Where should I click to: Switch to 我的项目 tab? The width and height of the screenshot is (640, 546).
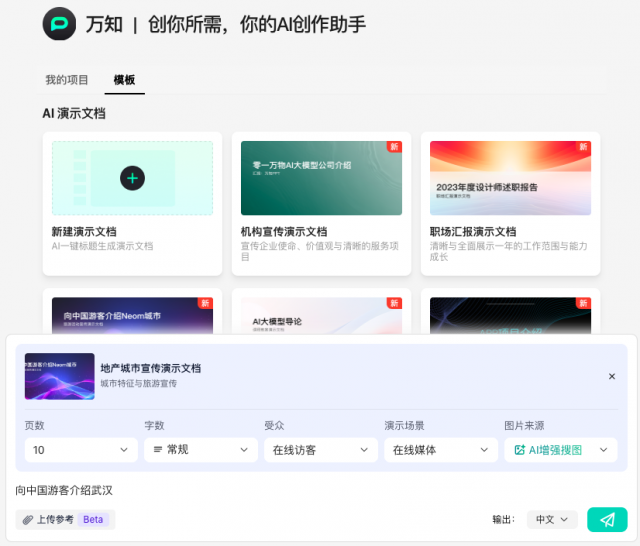pyautogui.click(x=67, y=80)
